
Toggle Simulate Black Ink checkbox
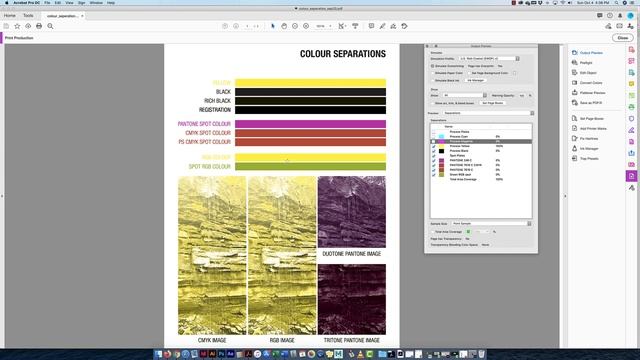click(x=433, y=80)
